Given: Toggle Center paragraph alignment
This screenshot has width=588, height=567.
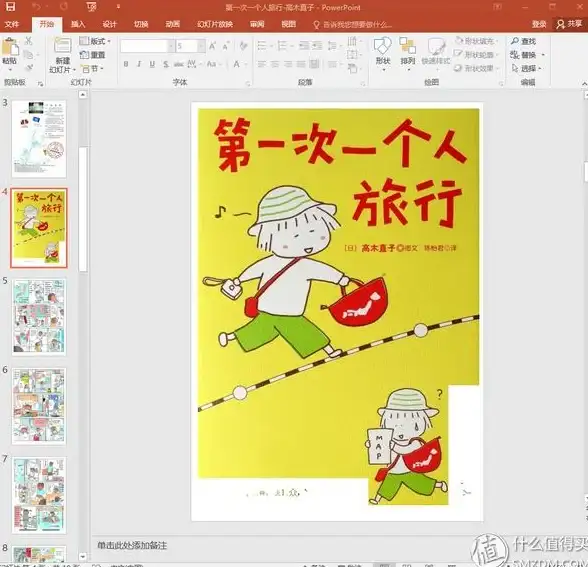Looking at the screenshot, I should (x=275, y=64).
